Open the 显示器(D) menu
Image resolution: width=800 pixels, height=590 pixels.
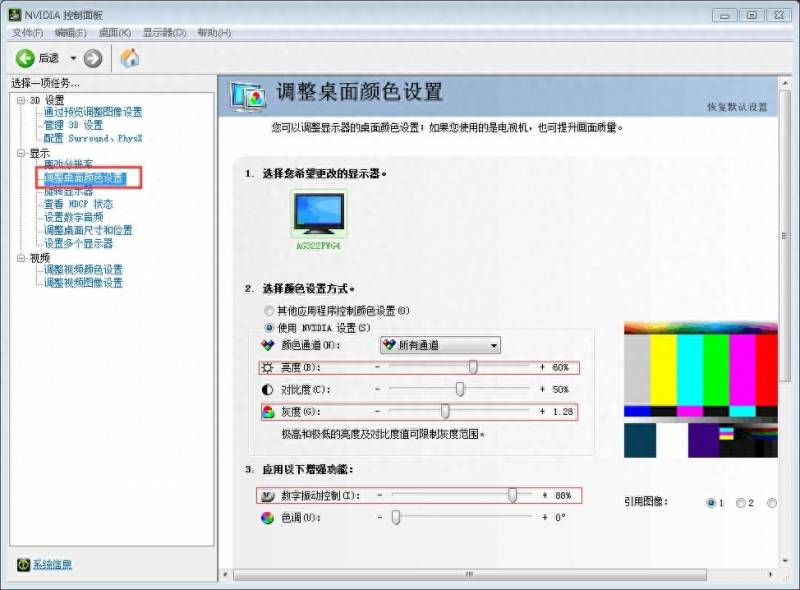coord(164,33)
